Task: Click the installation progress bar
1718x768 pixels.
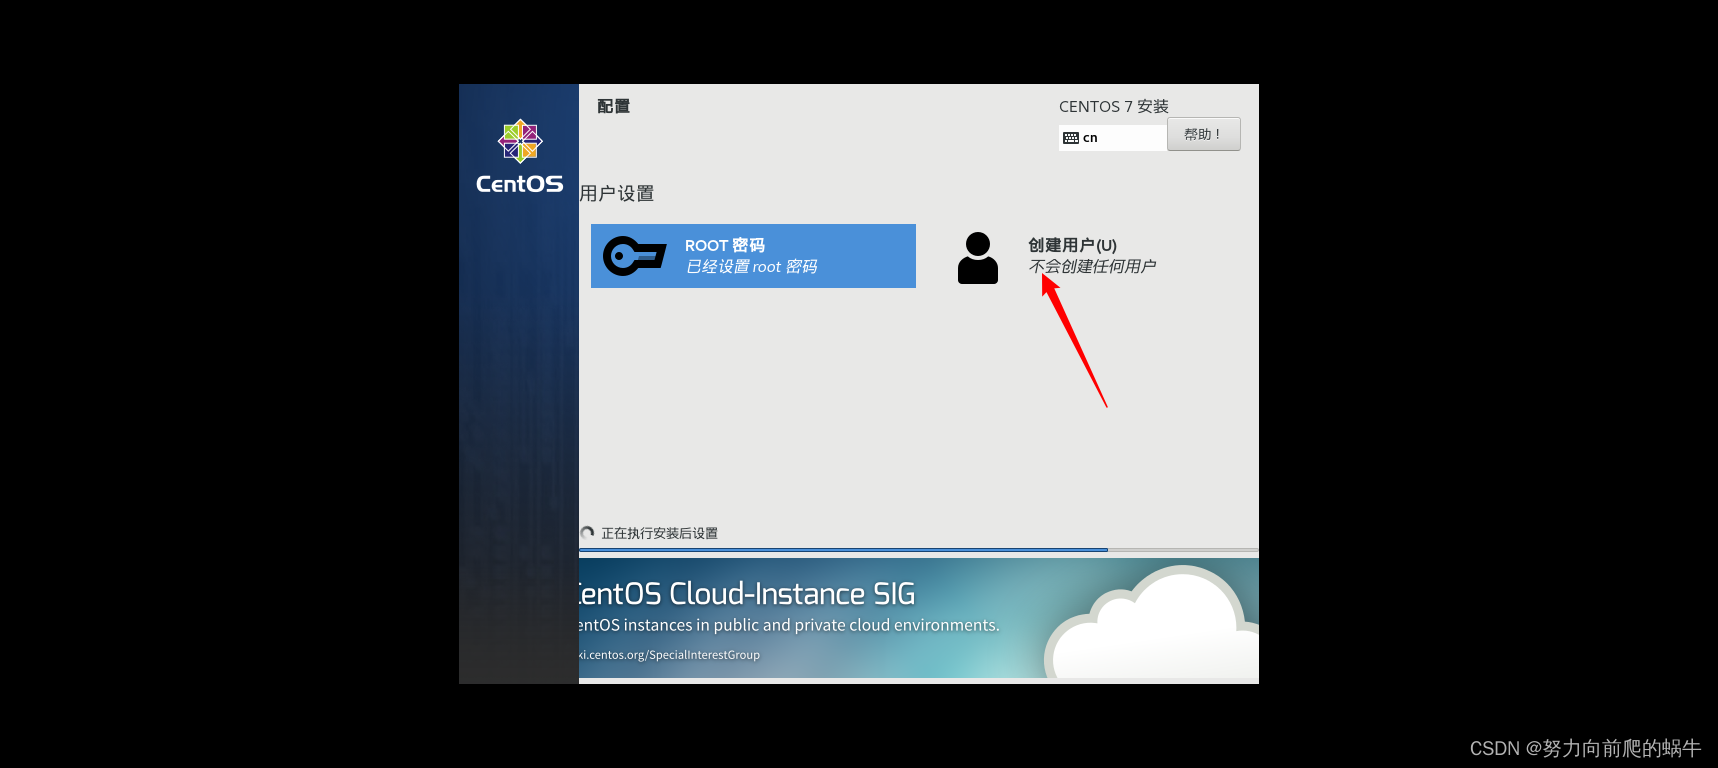Action: point(918,550)
